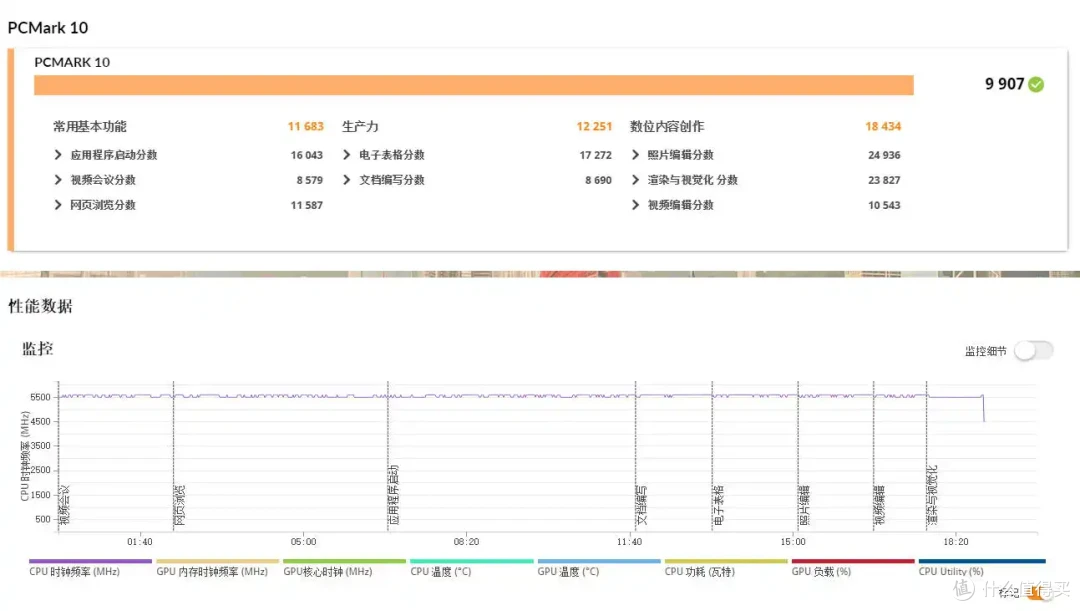This screenshot has width=1080, height=611.
Task: Click the 18:20 time axis label
Action: pyautogui.click(x=955, y=542)
